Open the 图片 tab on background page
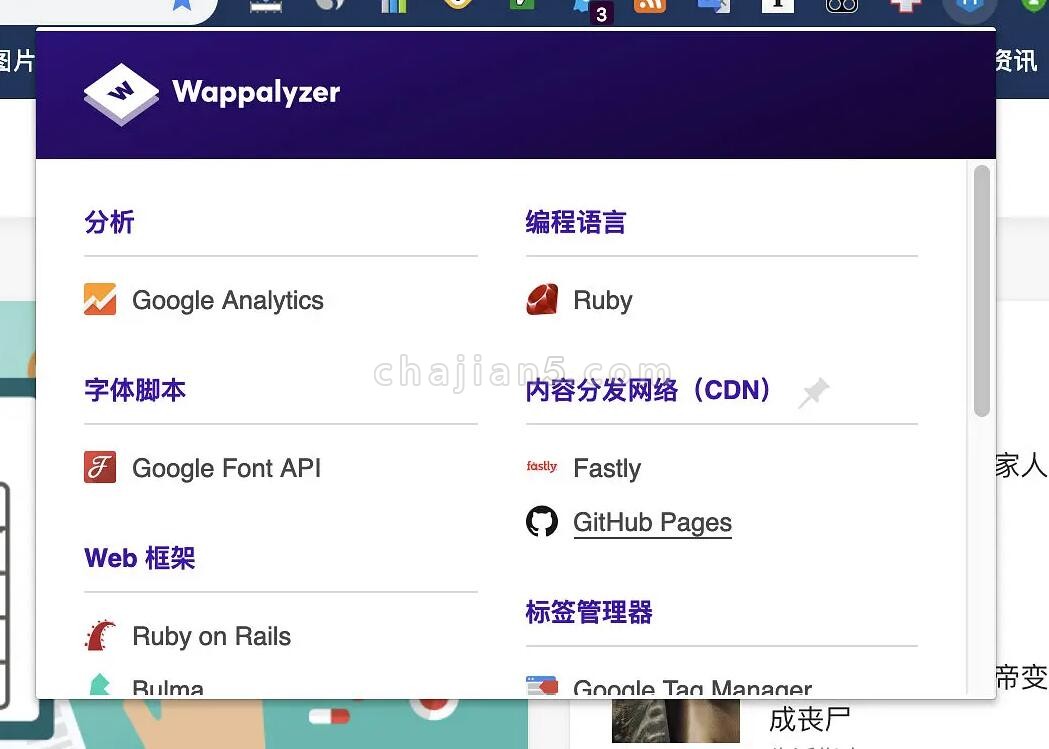Viewport: 1049px width, 749px height. point(16,61)
